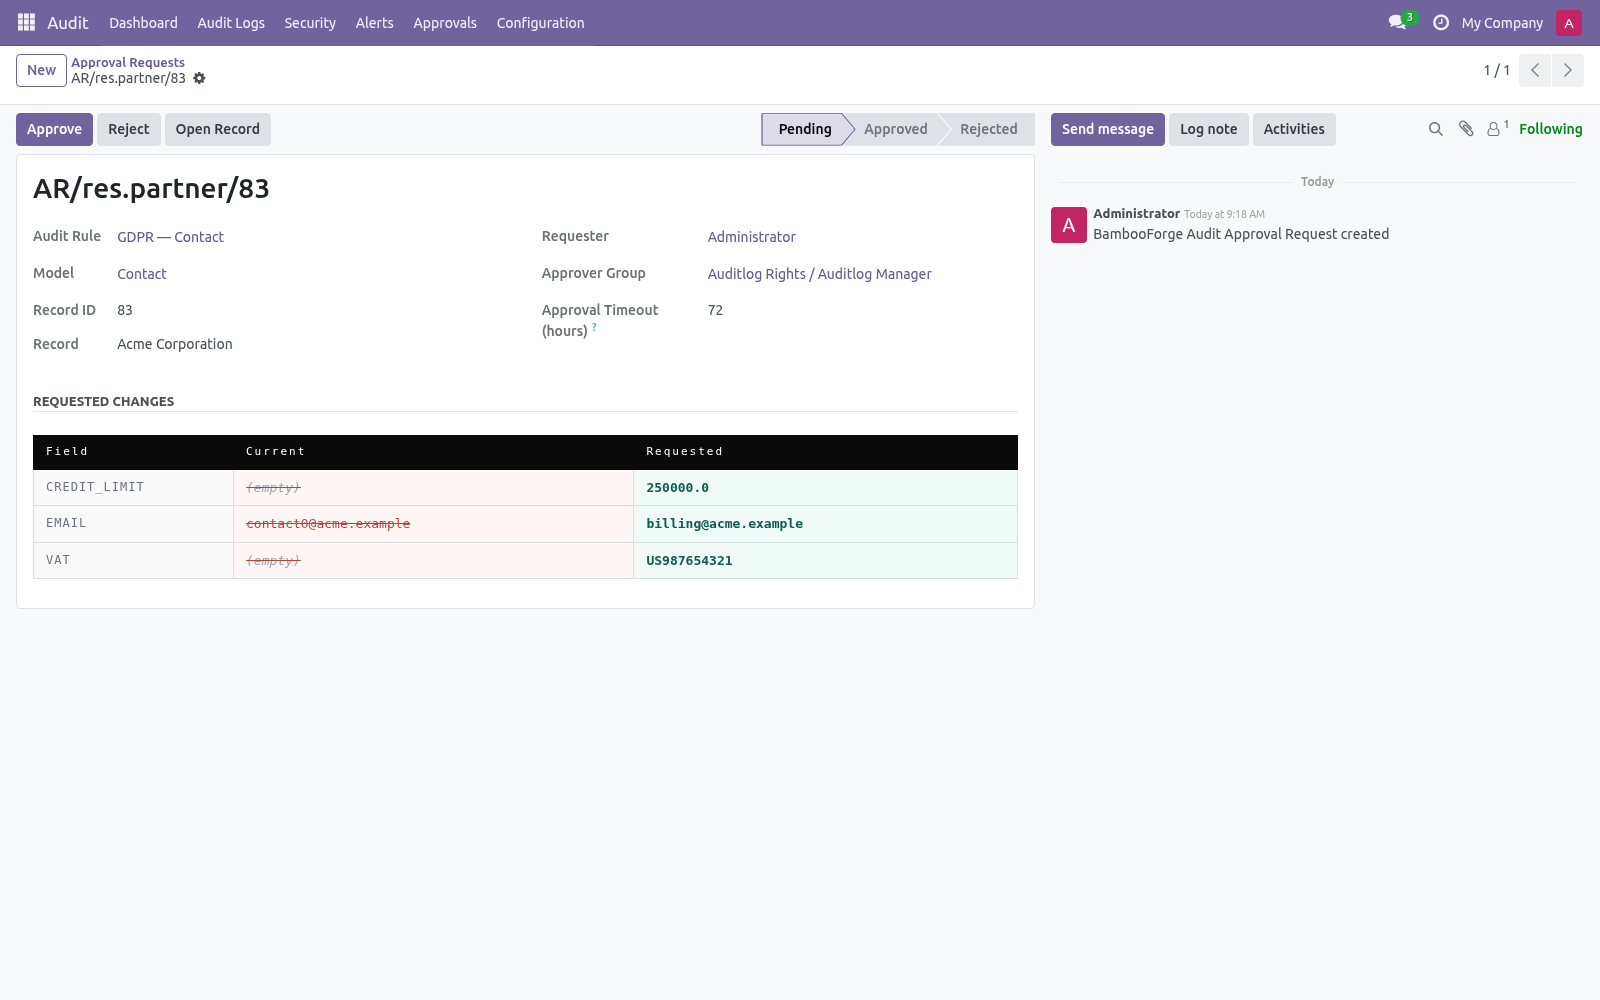Open the Administrator requester link
Screen dimensions: 1600x1000
(752, 237)
